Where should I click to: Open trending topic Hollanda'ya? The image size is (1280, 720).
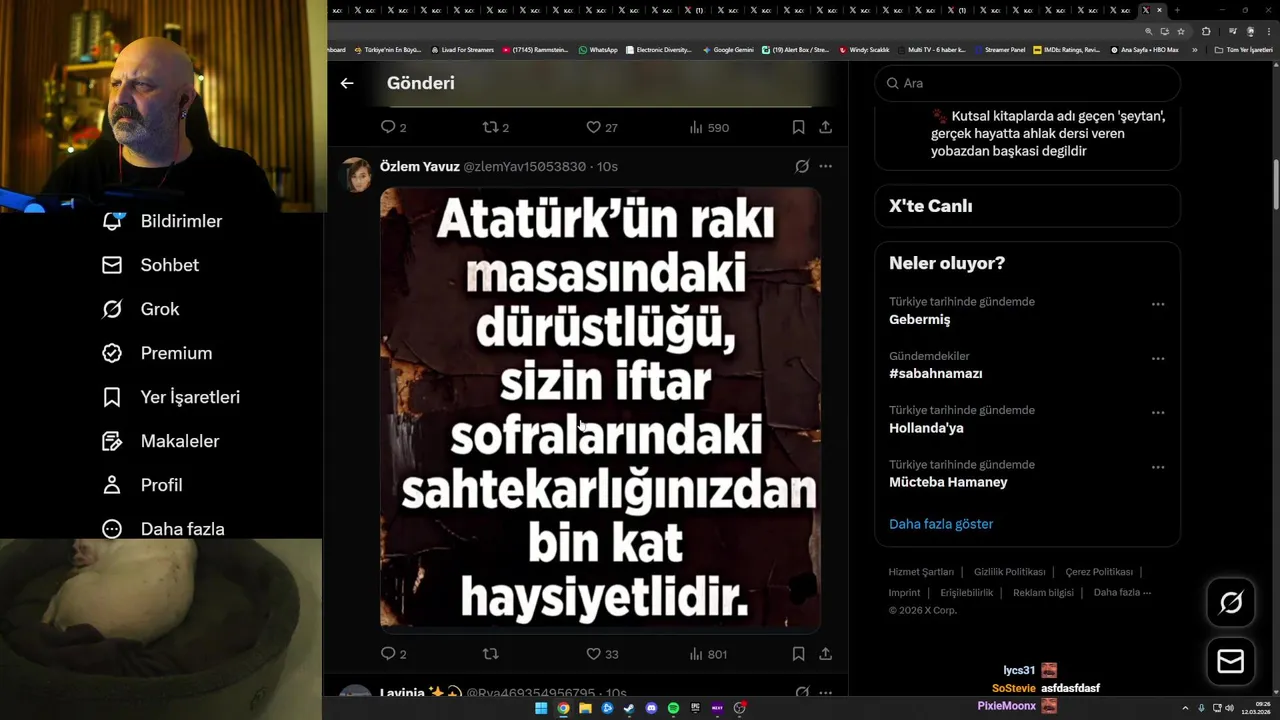pyautogui.click(x=926, y=428)
